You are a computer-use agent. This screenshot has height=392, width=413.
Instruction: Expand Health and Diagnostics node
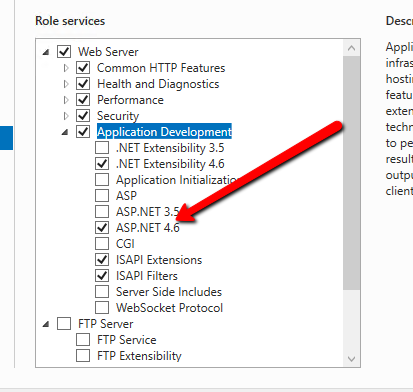point(66,84)
